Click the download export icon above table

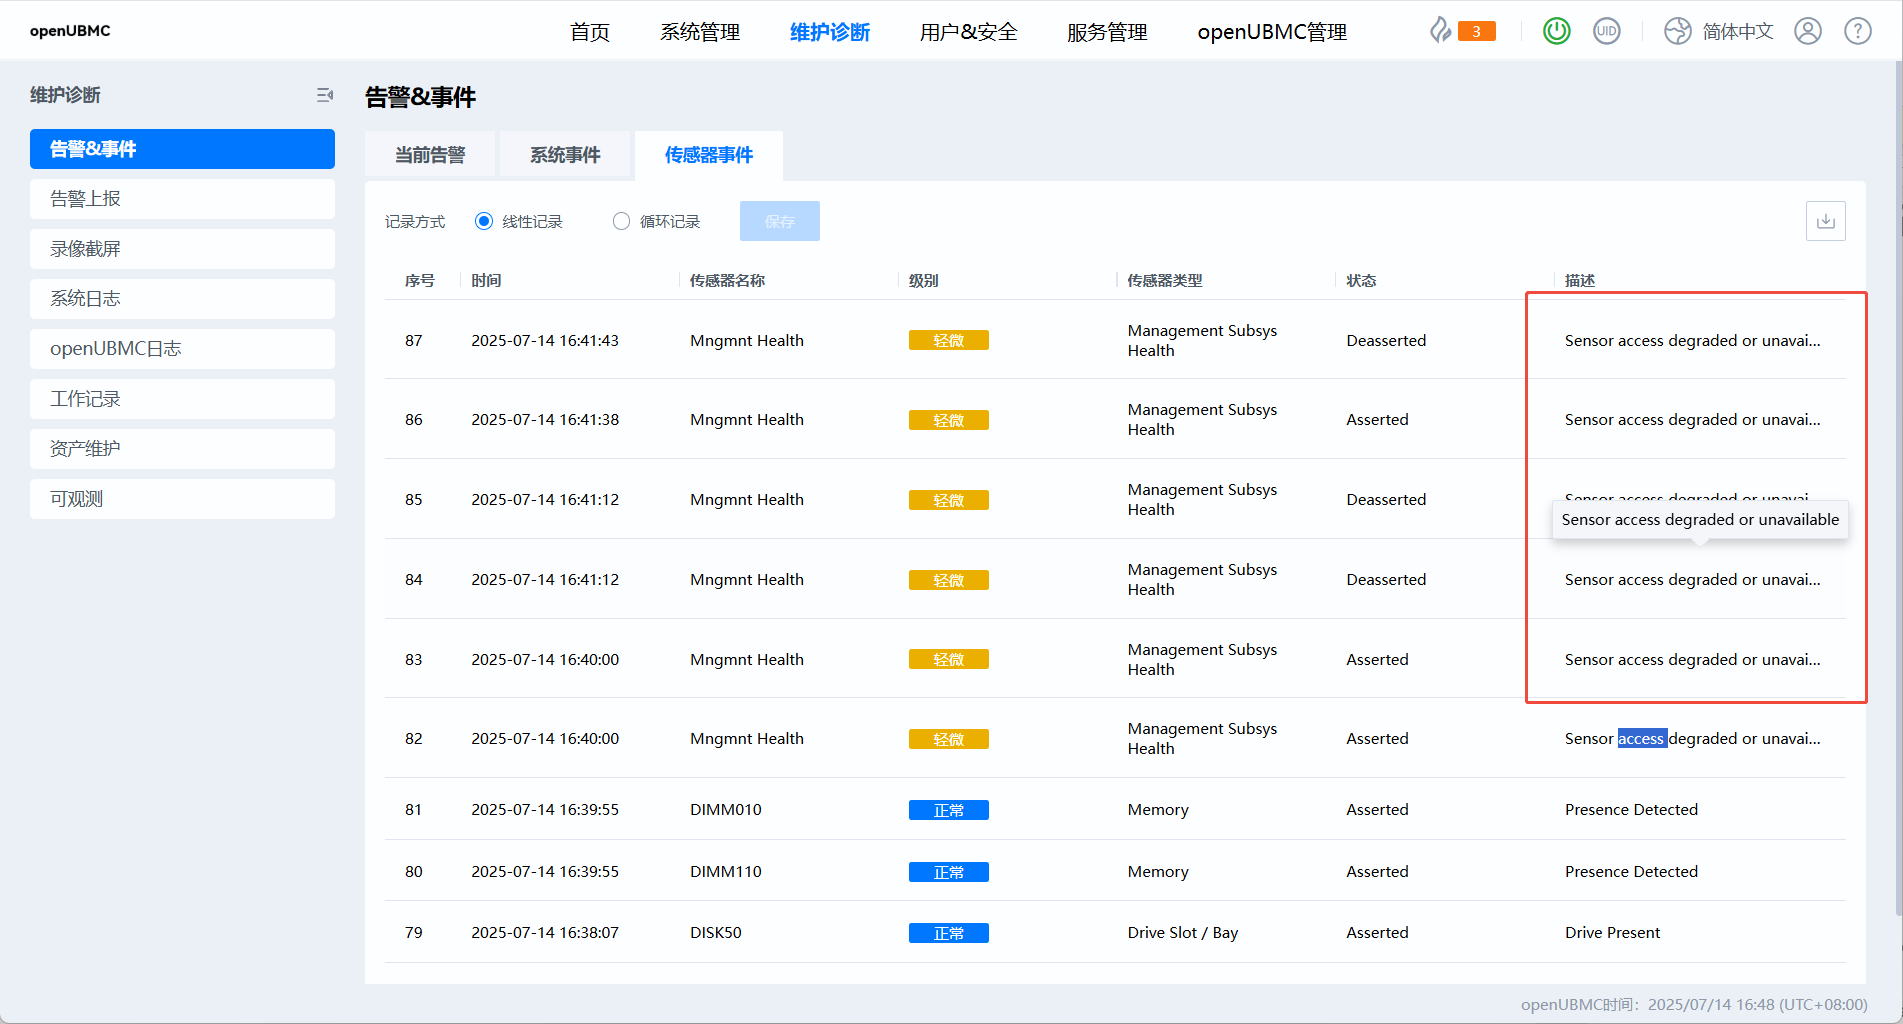1825,221
